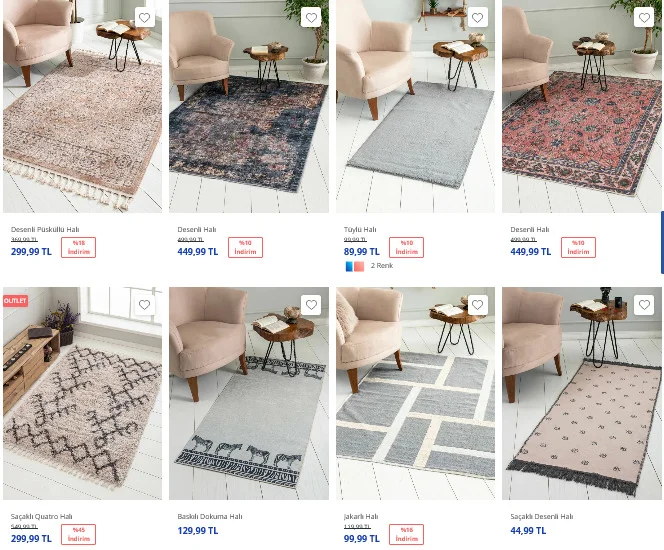664x550 pixels.
Task: Click the OUTLET badge on Quatro rug
Action: click(x=15, y=301)
